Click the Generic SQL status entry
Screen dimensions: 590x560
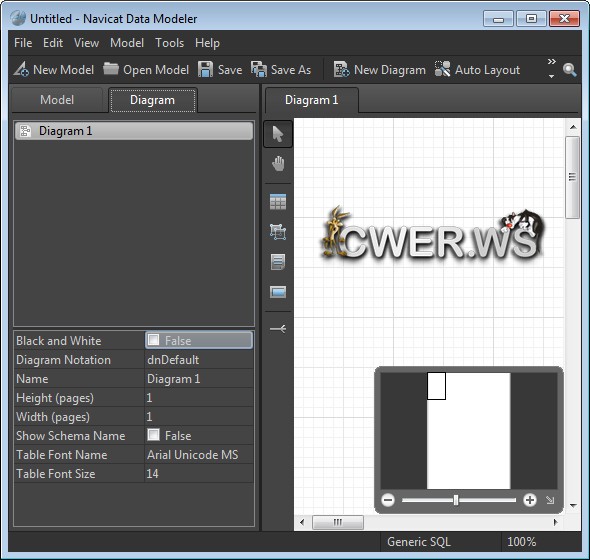click(x=418, y=542)
